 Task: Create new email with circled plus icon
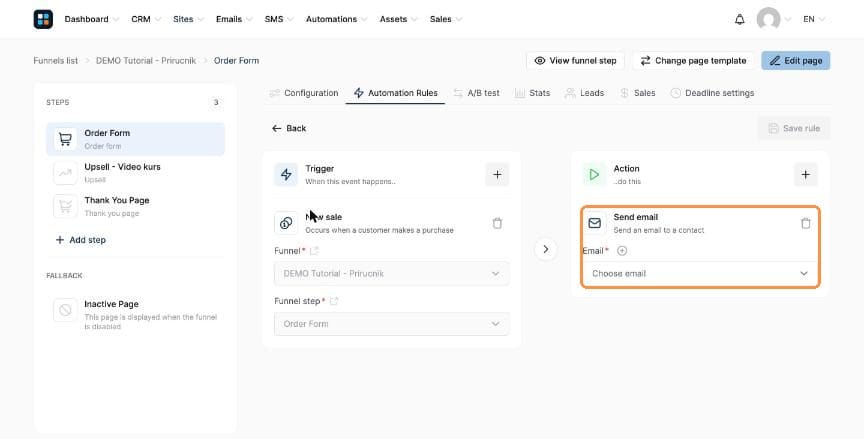coord(622,251)
